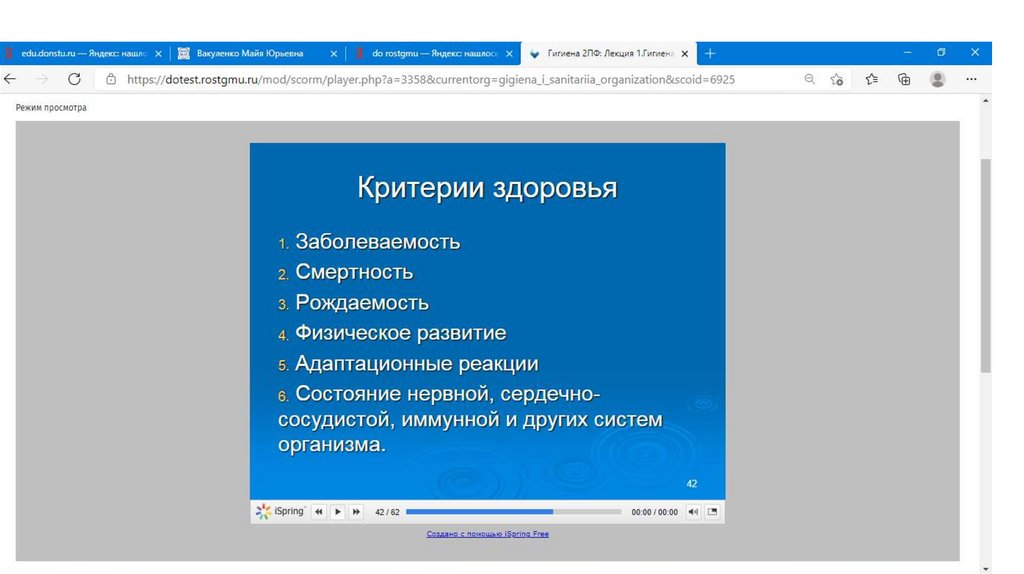The image size is (1024, 574).
Task: Mute the player volume icon
Action: (x=693, y=512)
